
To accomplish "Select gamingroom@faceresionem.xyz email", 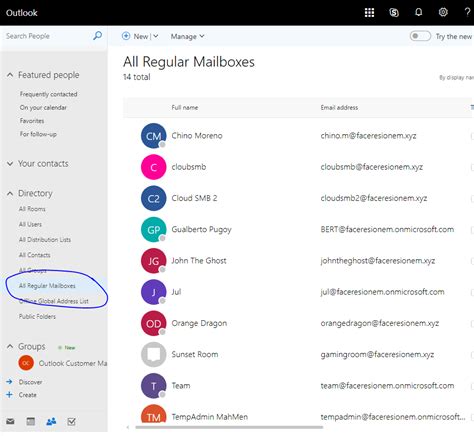I will coord(377,355).
